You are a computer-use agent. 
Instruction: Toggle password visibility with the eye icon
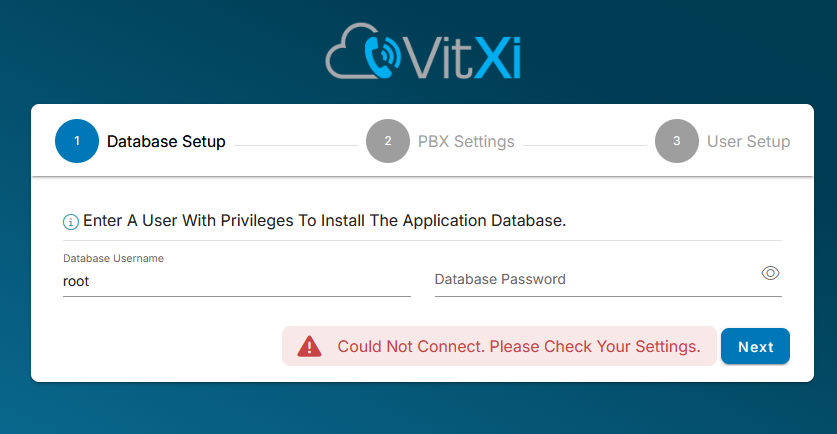pyautogui.click(x=770, y=273)
